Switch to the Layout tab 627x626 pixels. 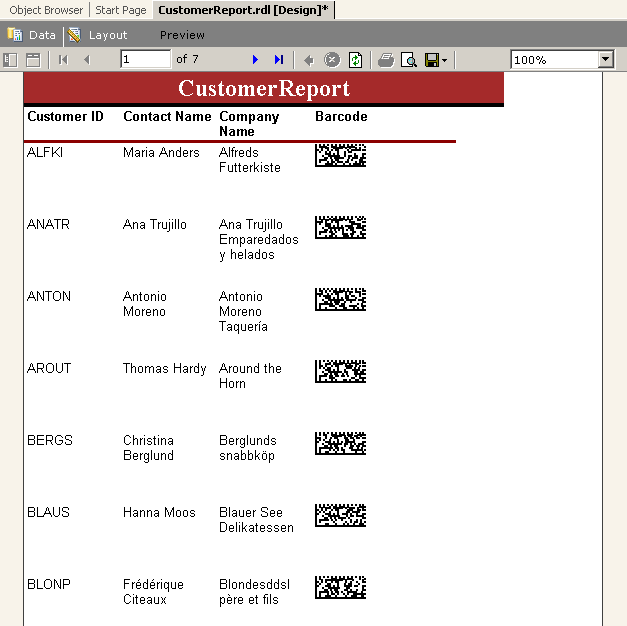(98, 35)
